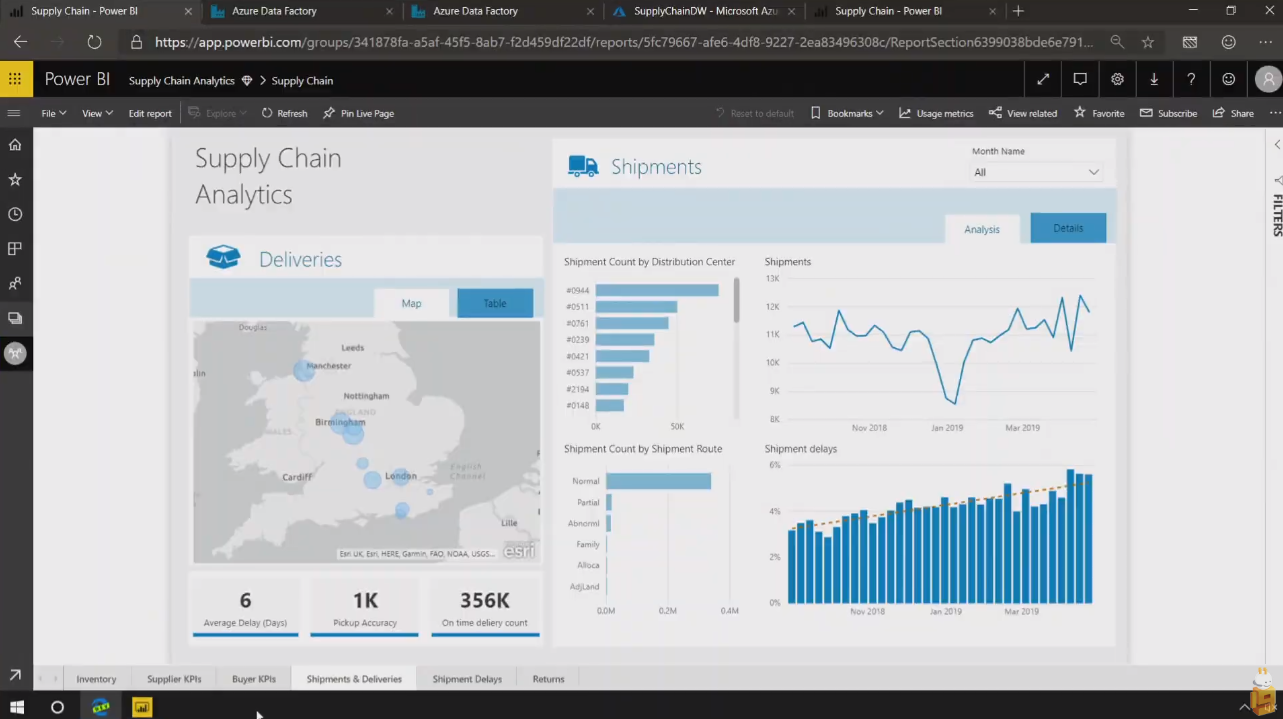Click the browser zoom magnifier icon
This screenshot has width=1283, height=719.
click(x=1116, y=43)
